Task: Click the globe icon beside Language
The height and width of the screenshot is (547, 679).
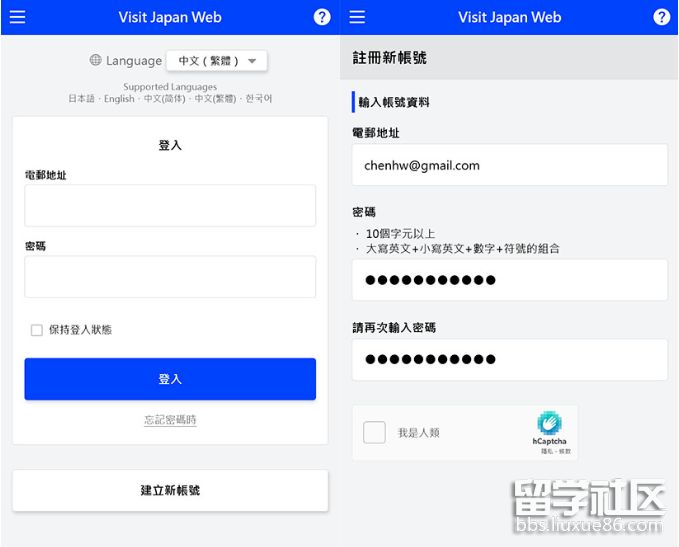Action: 96,61
